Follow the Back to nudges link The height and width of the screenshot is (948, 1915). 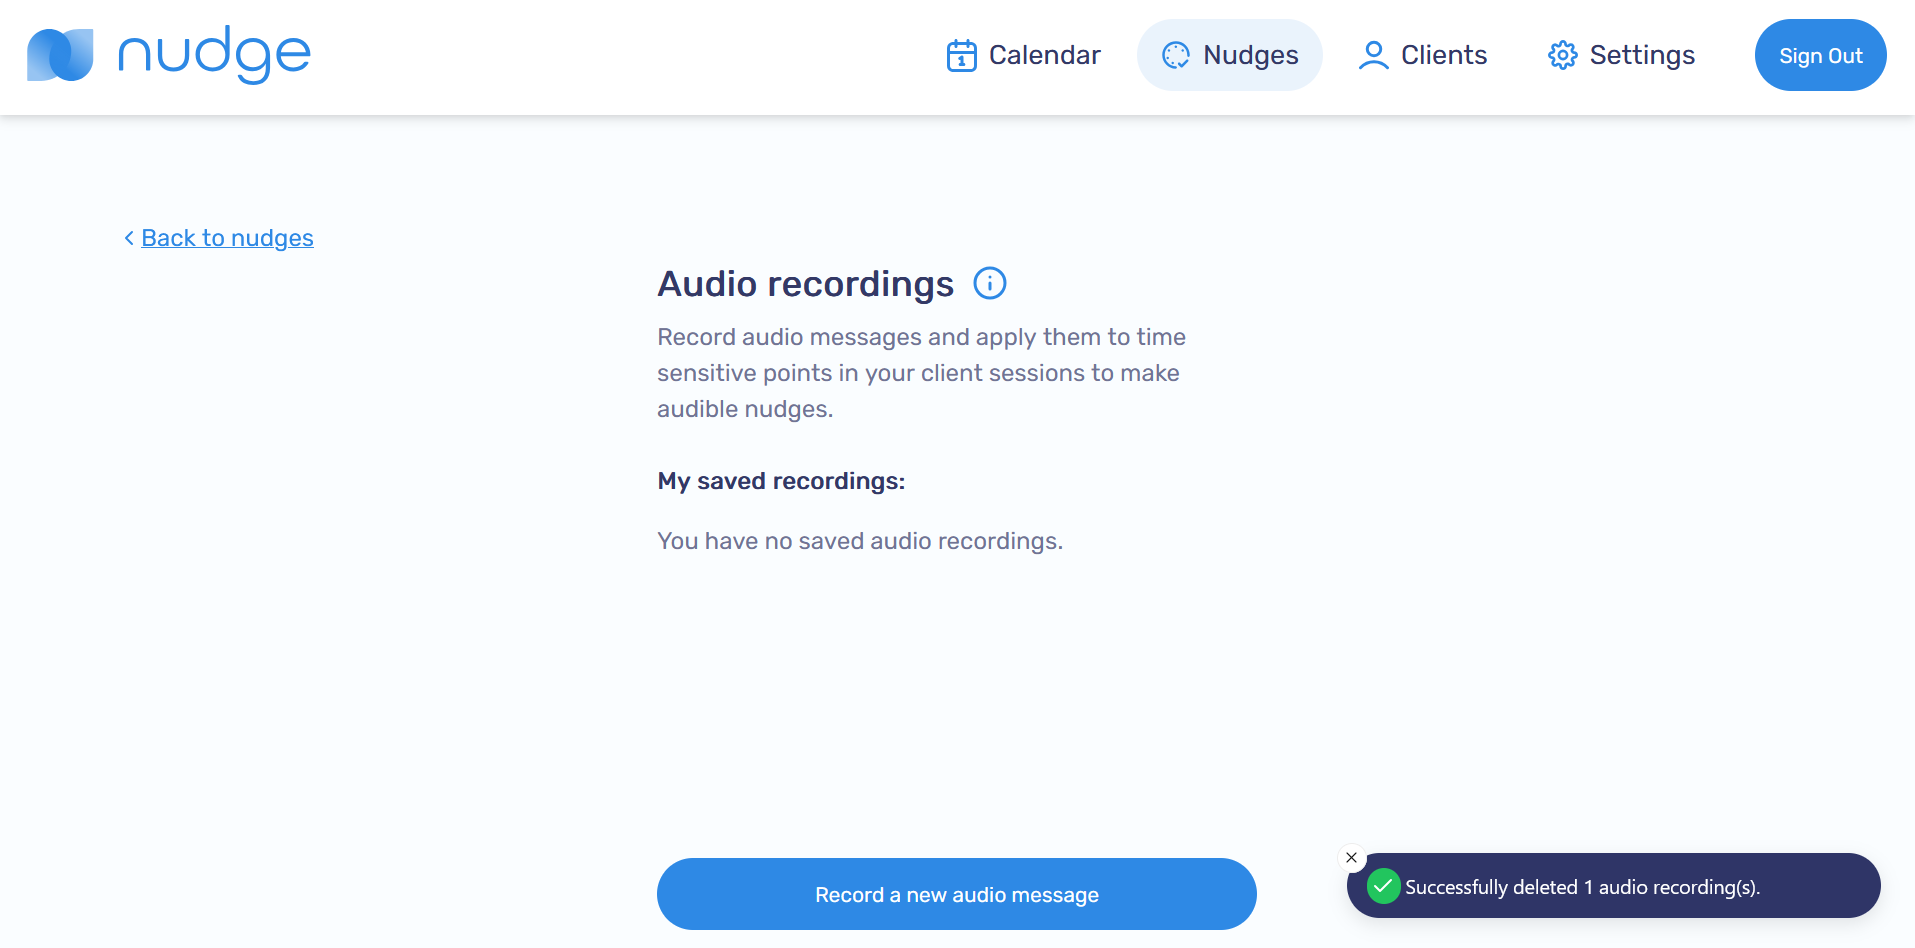pos(227,238)
